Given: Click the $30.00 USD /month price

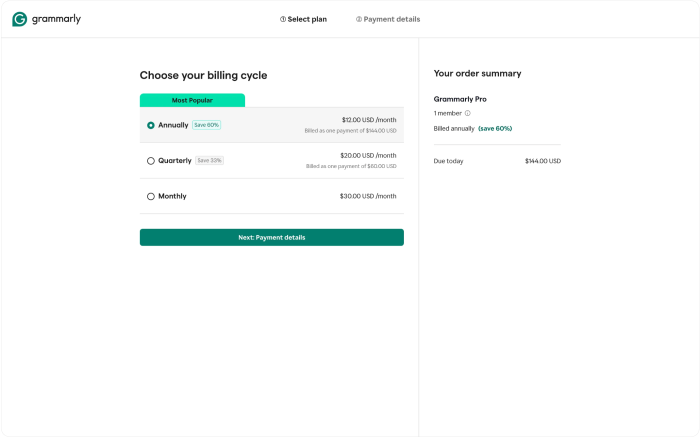Looking at the screenshot, I should click(368, 196).
